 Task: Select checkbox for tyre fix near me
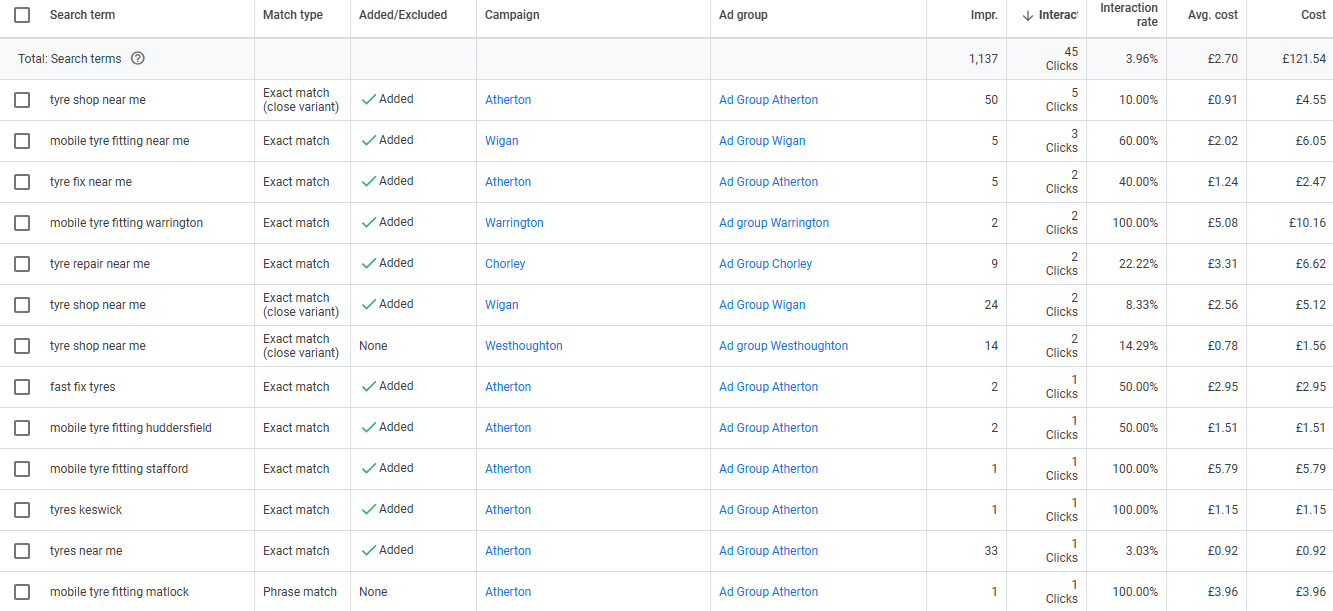pyautogui.click(x=22, y=182)
